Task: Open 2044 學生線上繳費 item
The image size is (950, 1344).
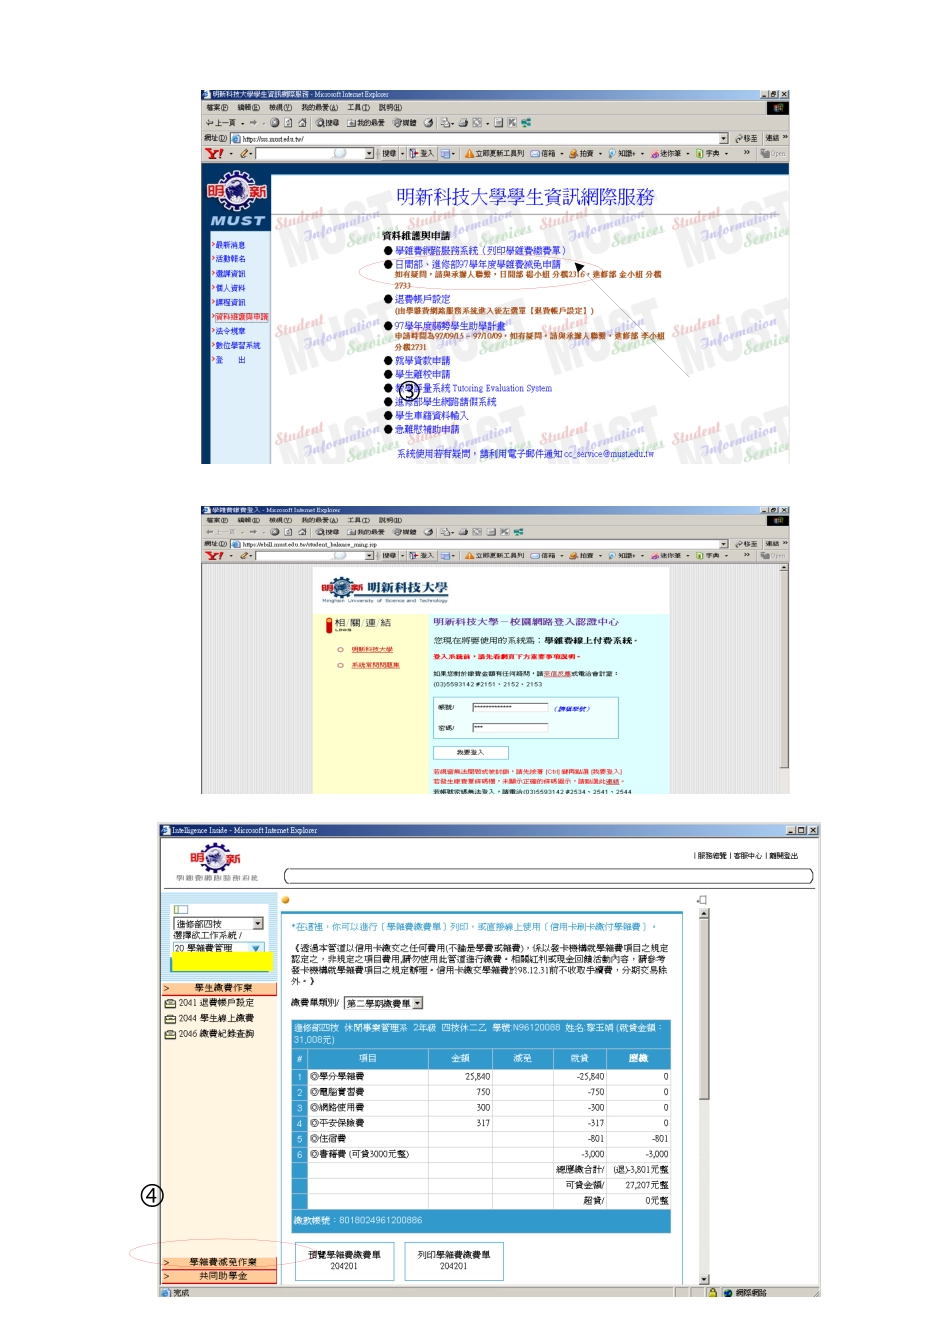Action: click(216, 1018)
